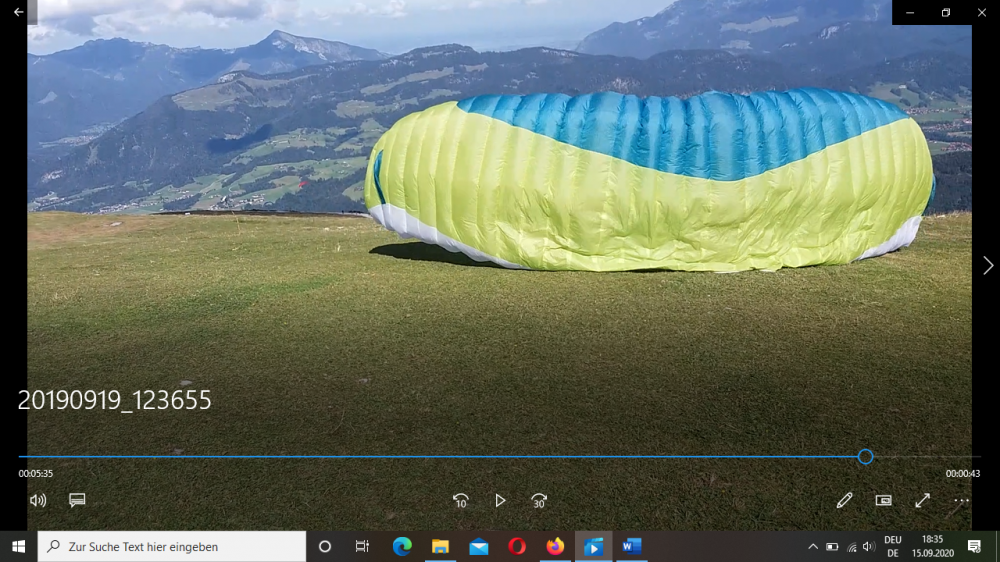Open the notification action center
1000x562 pixels.
pyautogui.click(x=974, y=547)
